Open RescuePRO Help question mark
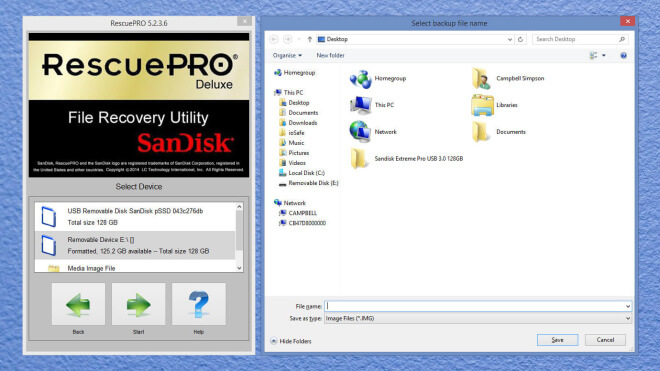660x371 pixels. pos(199,304)
